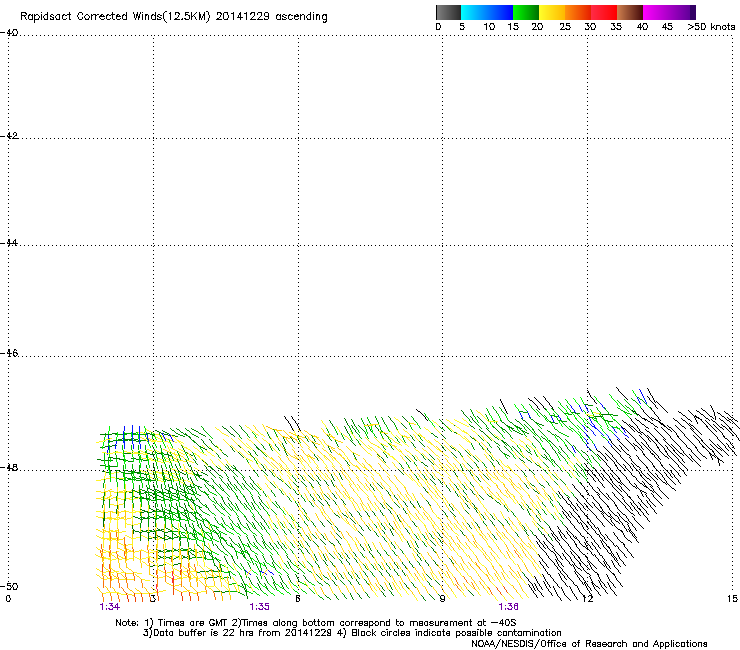Select the orange 25-30 knots color band
Viewport: 740px width, 650px height.
[x=578, y=12]
